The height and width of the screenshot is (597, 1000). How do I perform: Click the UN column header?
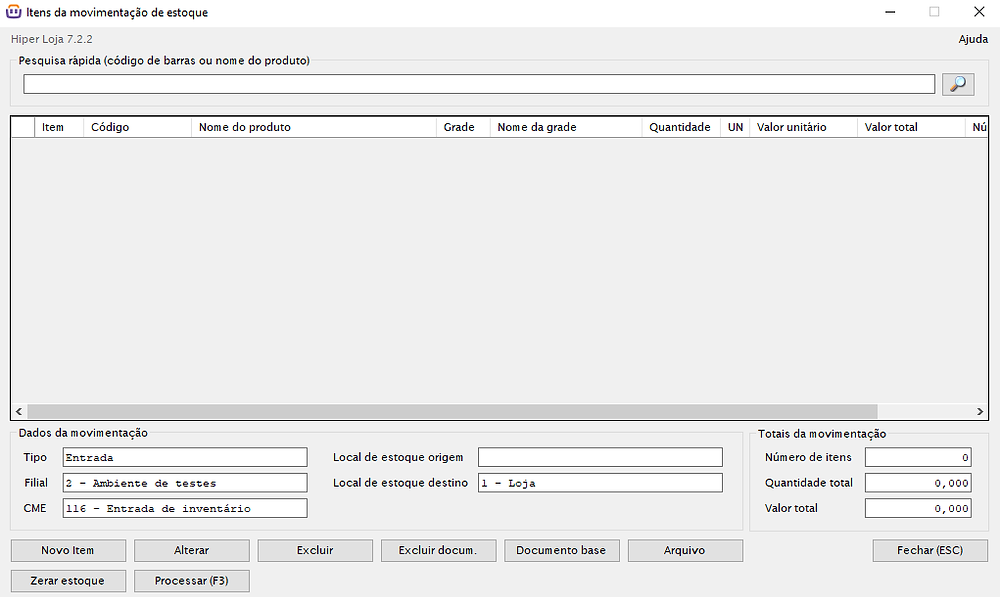735,127
